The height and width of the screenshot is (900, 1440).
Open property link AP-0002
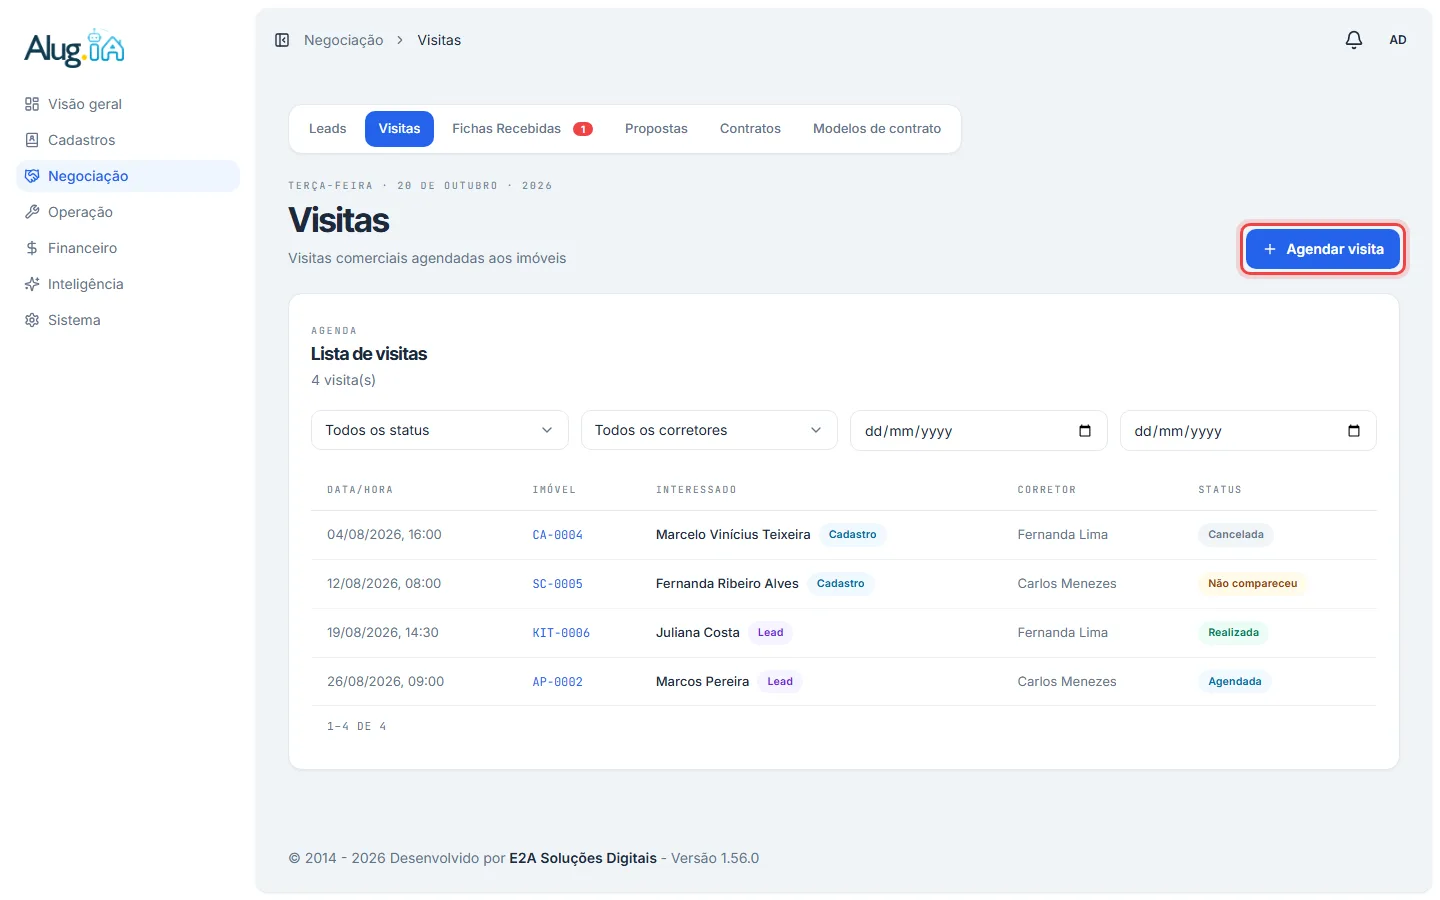pos(558,682)
